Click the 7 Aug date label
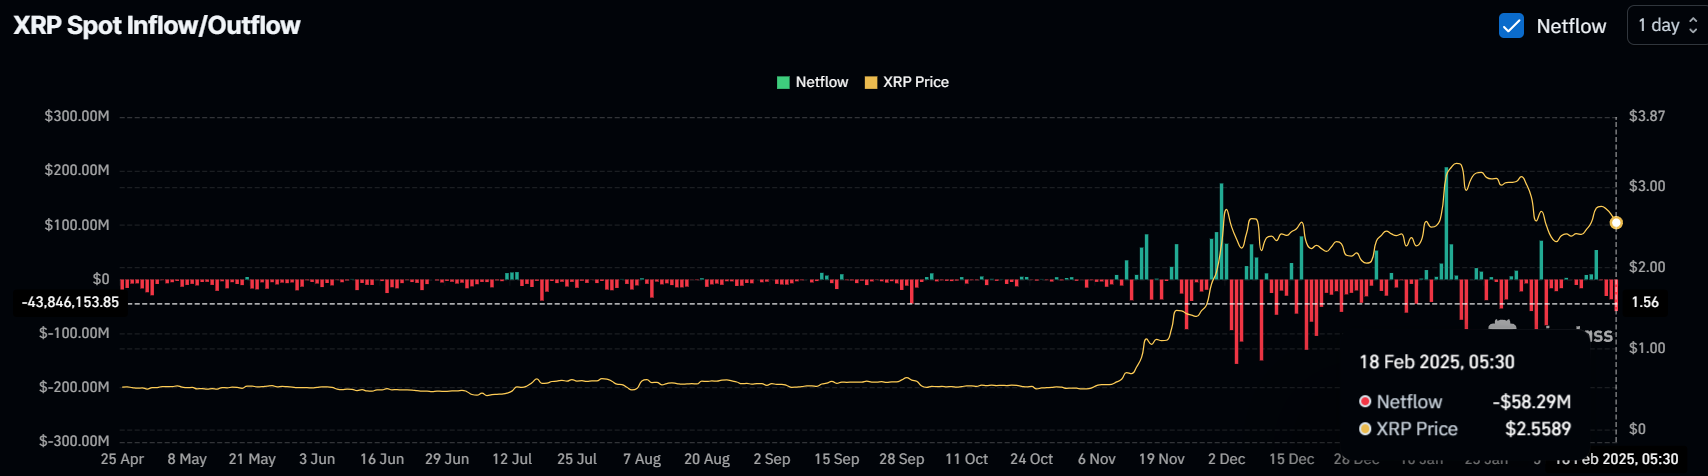The width and height of the screenshot is (1708, 476). (x=642, y=459)
